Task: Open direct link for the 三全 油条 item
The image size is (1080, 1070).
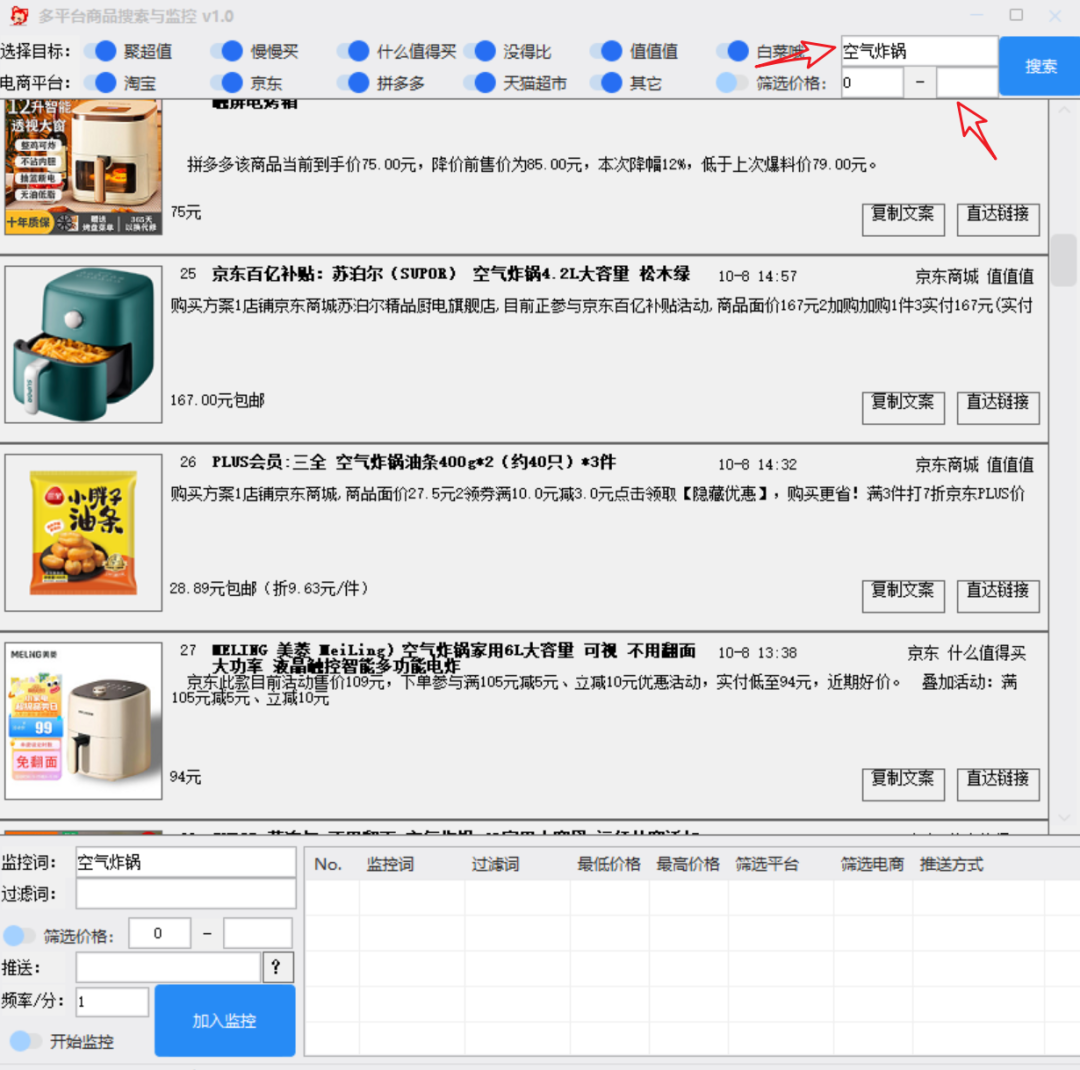Action: 998,596
